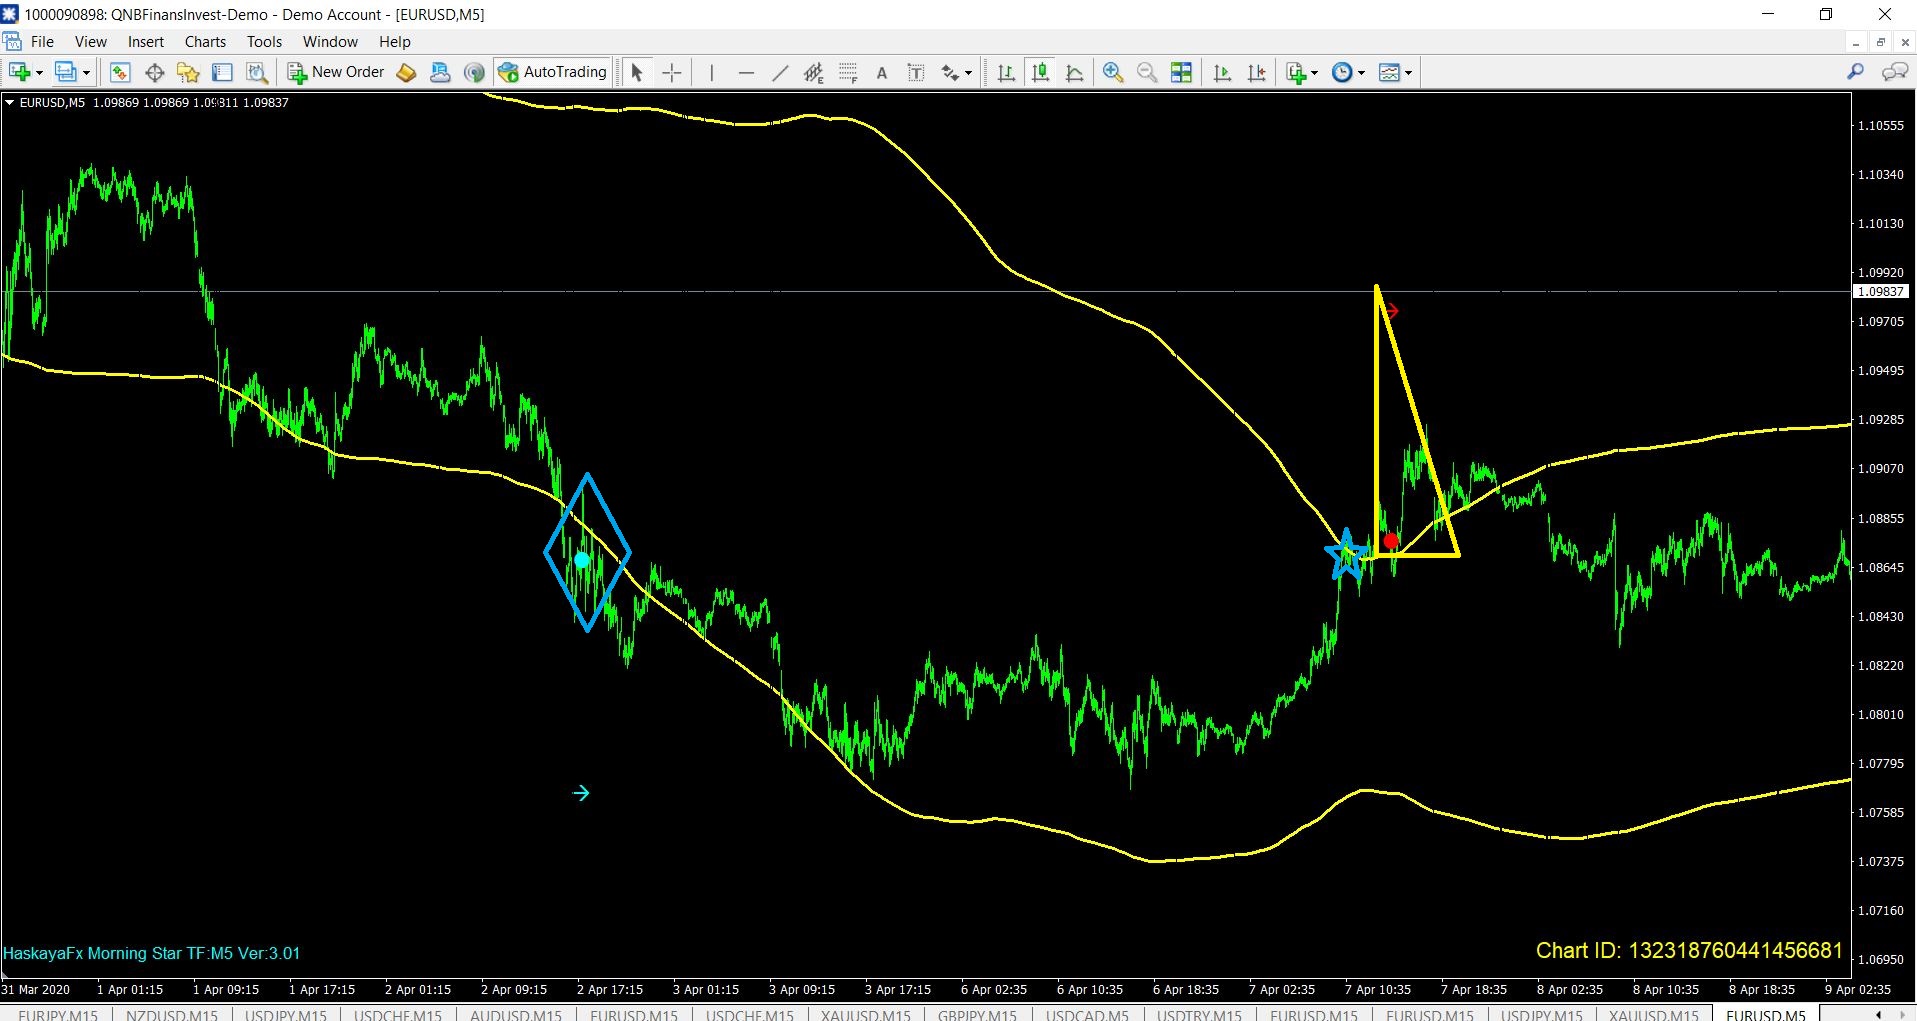
Task: Open the Window menu
Action: click(330, 41)
